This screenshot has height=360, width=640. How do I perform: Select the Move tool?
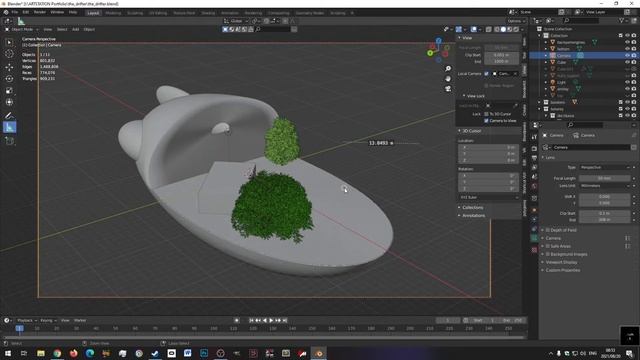9,67
